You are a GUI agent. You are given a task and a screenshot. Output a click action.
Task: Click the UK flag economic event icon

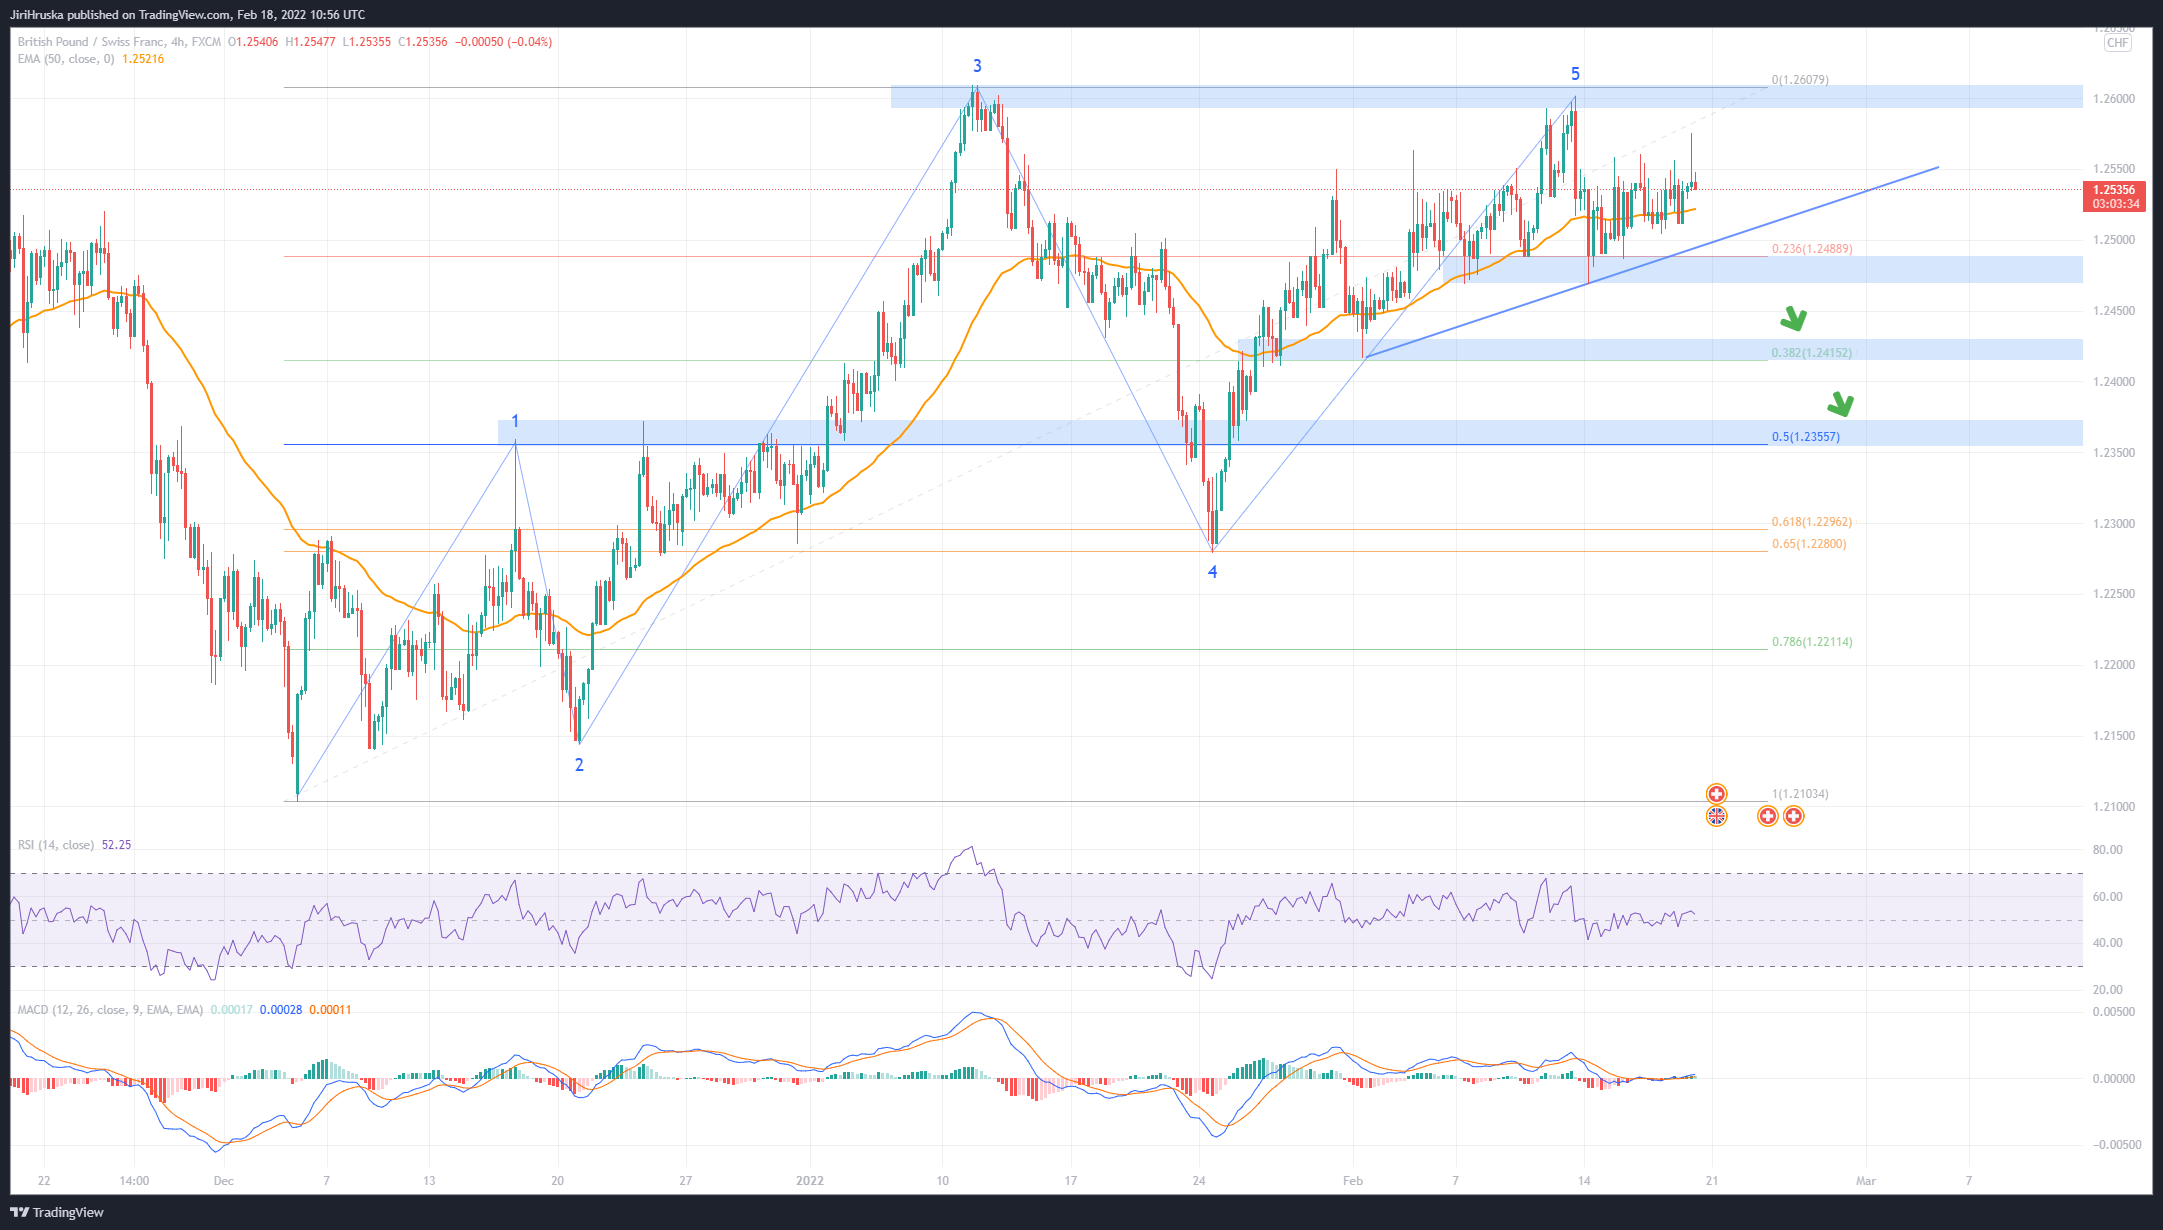pyautogui.click(x=1716, y=816)
